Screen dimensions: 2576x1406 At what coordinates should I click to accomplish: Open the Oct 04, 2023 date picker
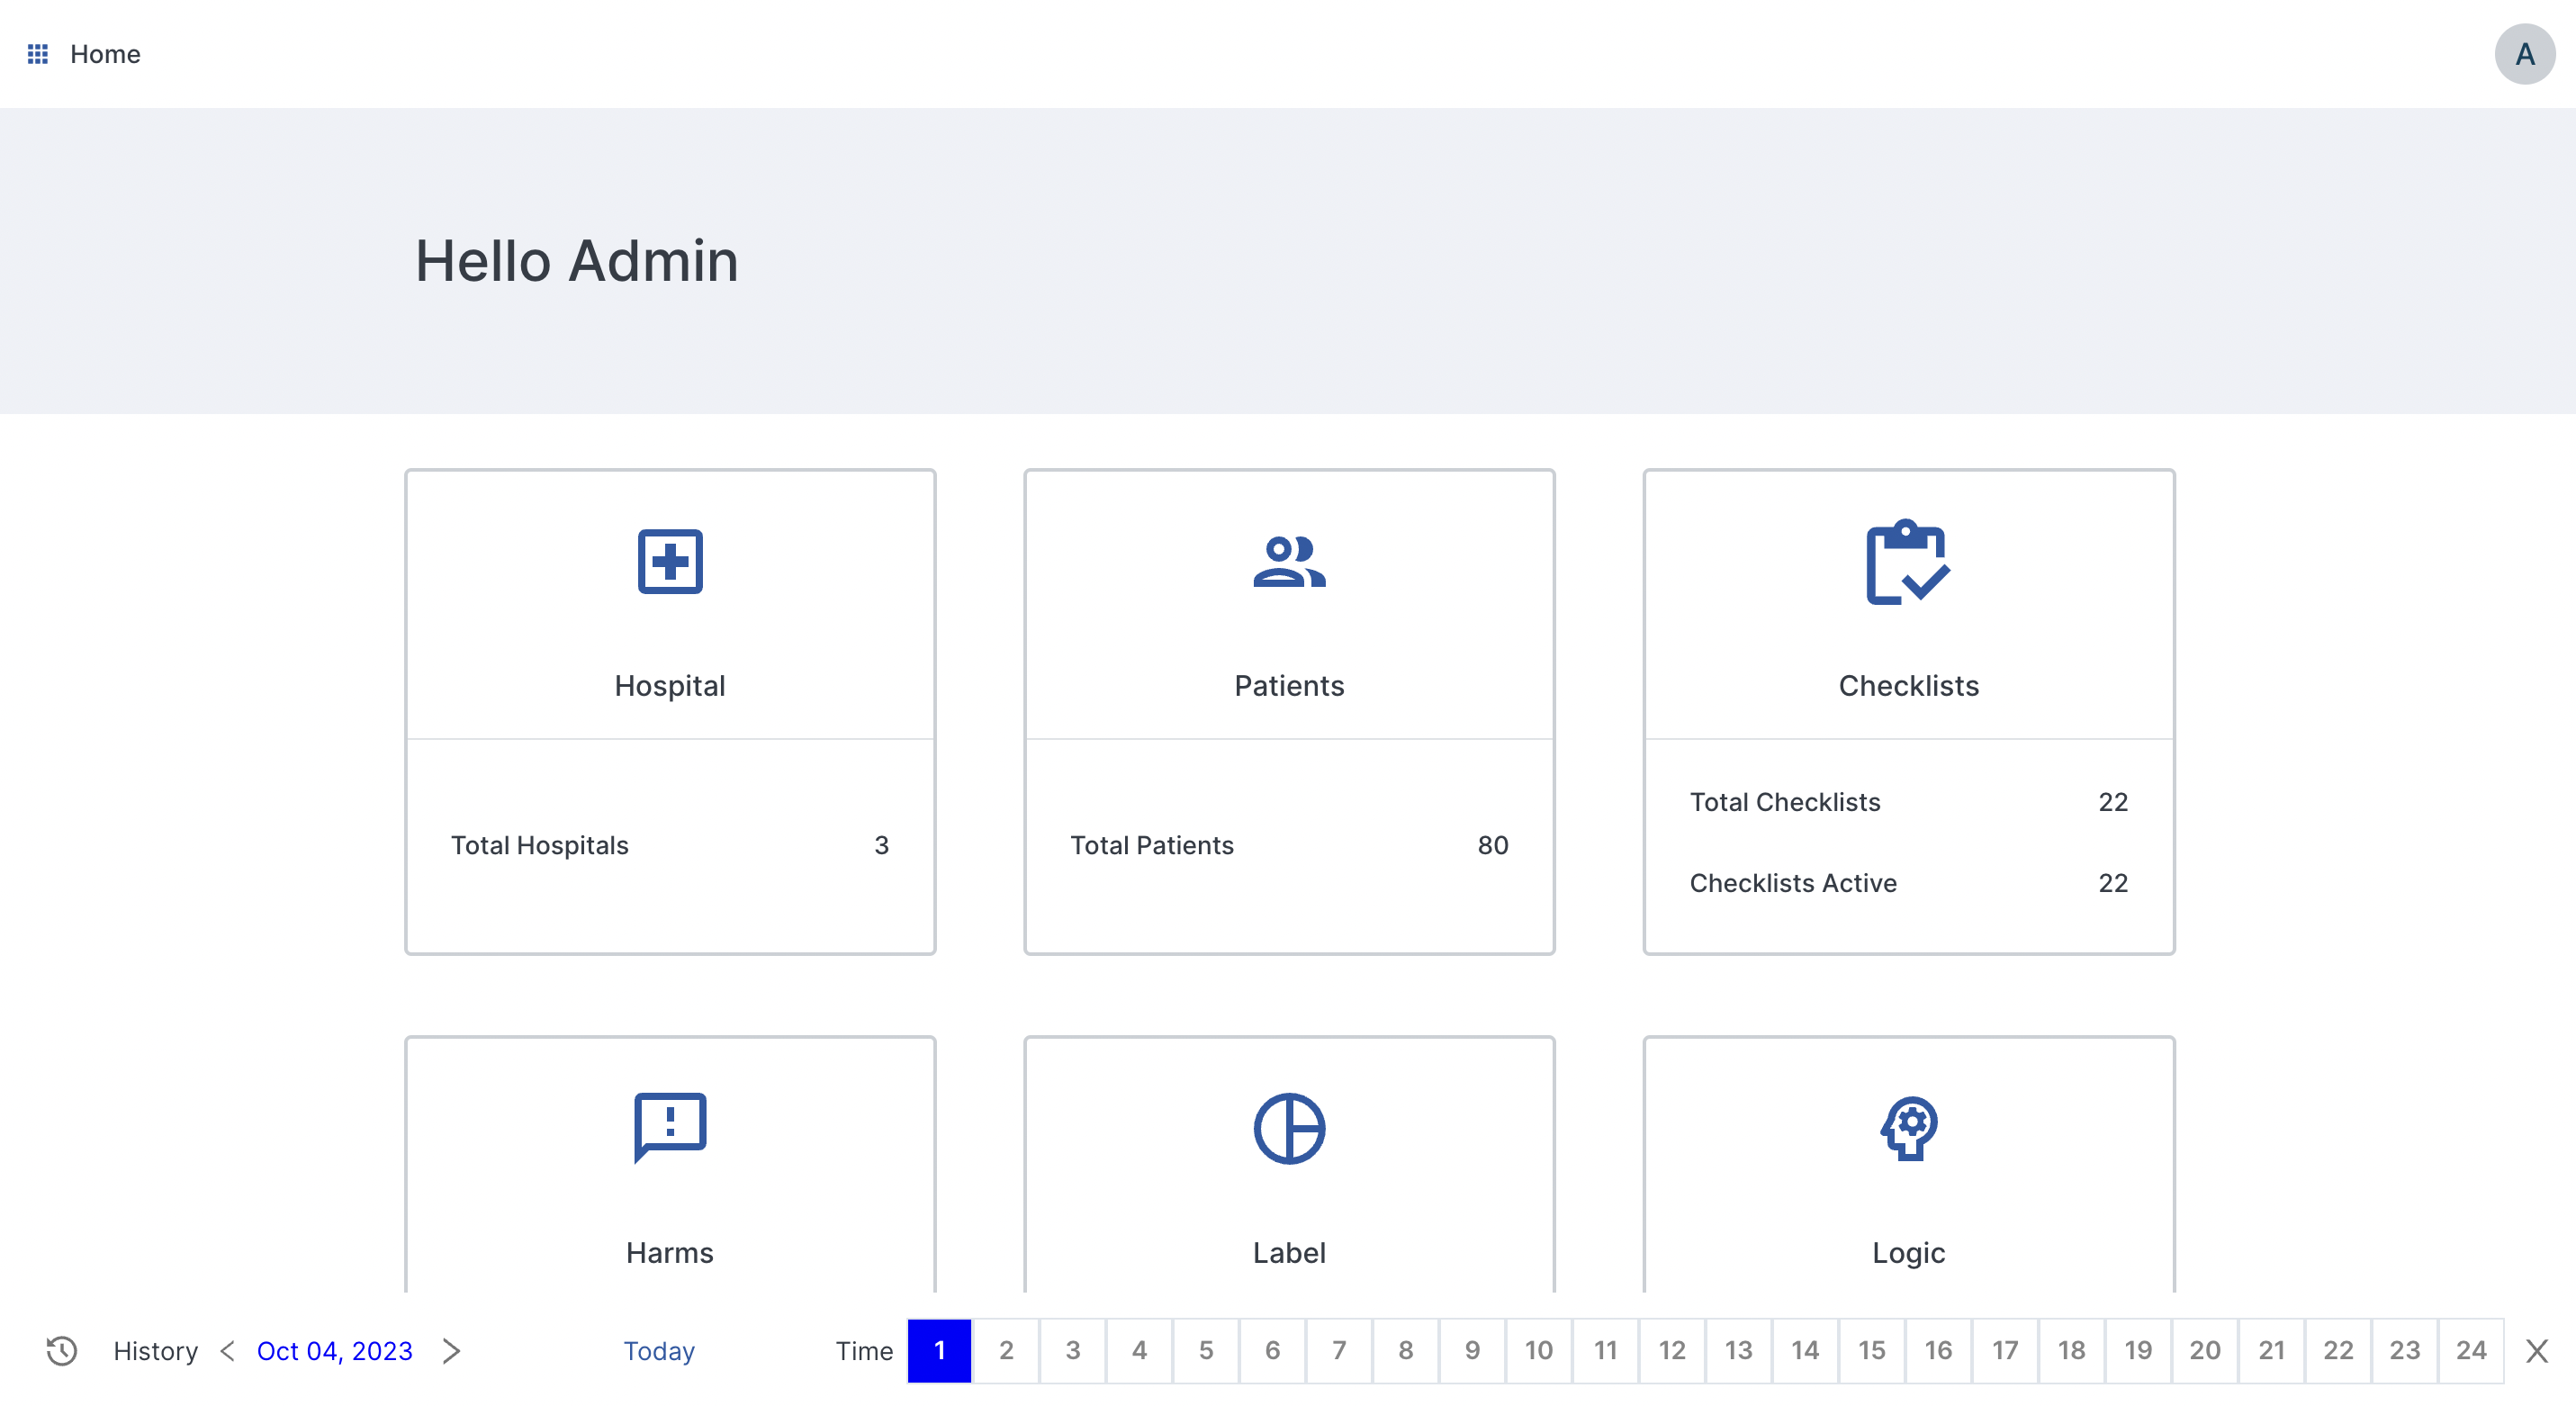pyautogui.click(x=334, y=1351)
